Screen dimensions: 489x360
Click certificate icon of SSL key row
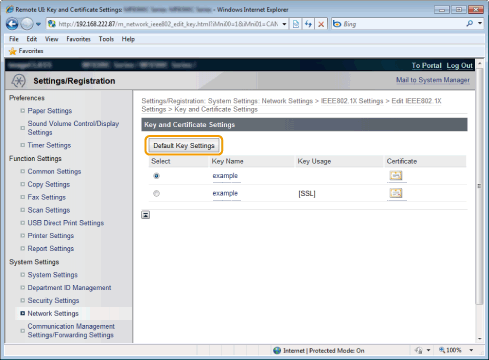(x=396, y=193)
